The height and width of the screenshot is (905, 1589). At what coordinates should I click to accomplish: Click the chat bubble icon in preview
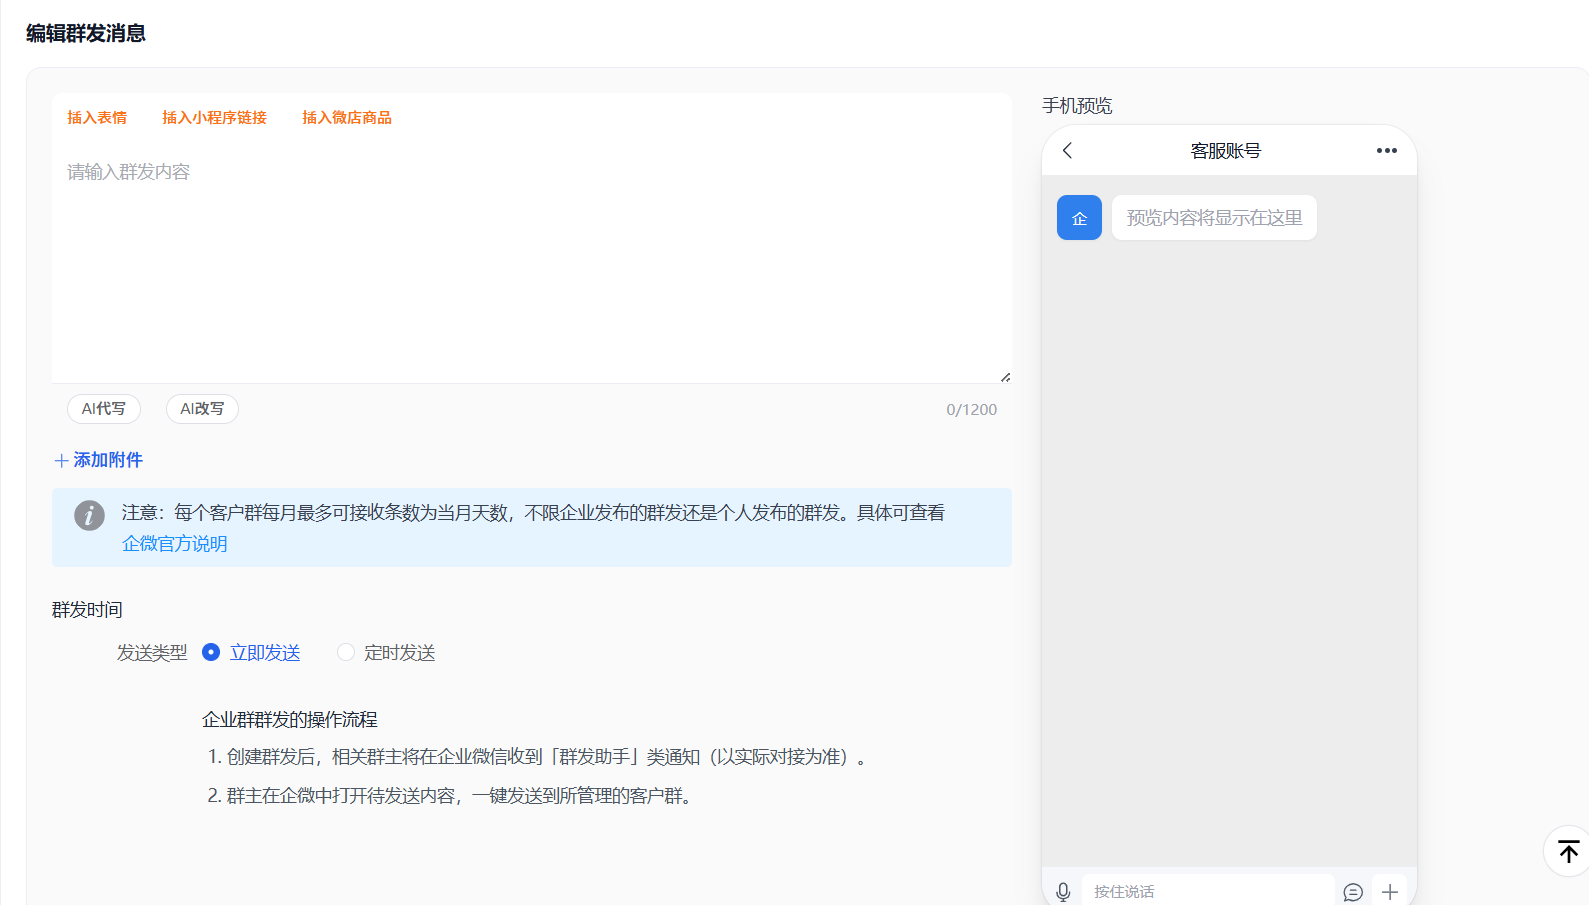(x=1353, y=892)
